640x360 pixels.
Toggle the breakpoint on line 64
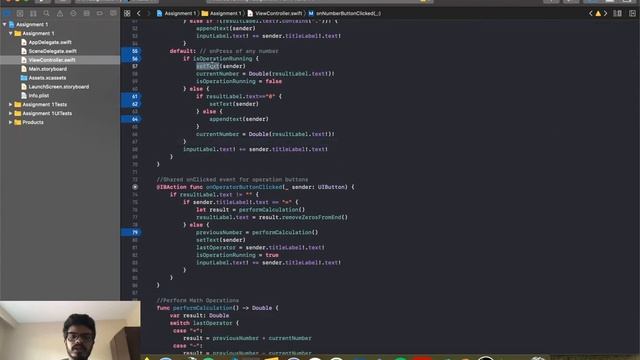[x=131, y=119]
